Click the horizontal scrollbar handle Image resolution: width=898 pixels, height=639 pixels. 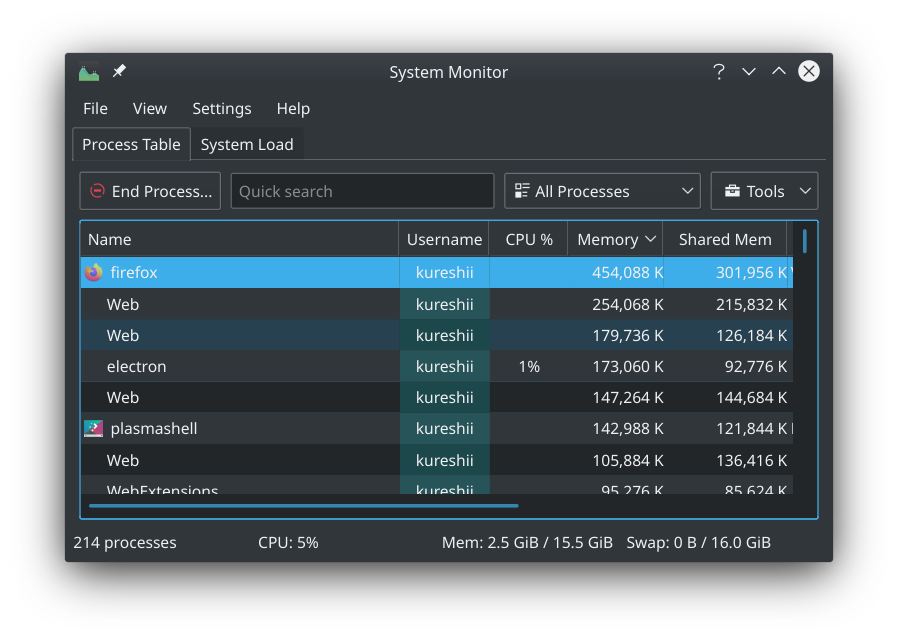(x=304, y=506)
